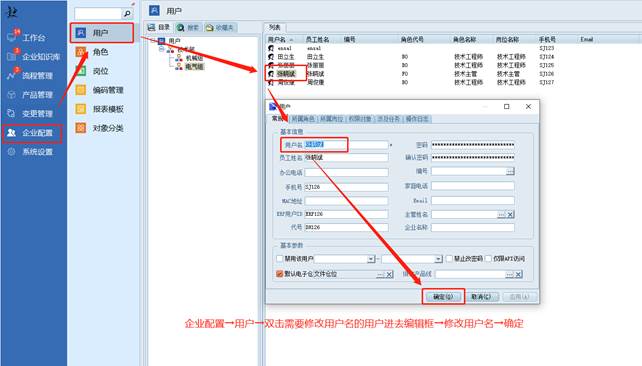Uncheck the 默认电子仓文件仓位 checkbox
642x366 pixels.
tap(280, 274)
